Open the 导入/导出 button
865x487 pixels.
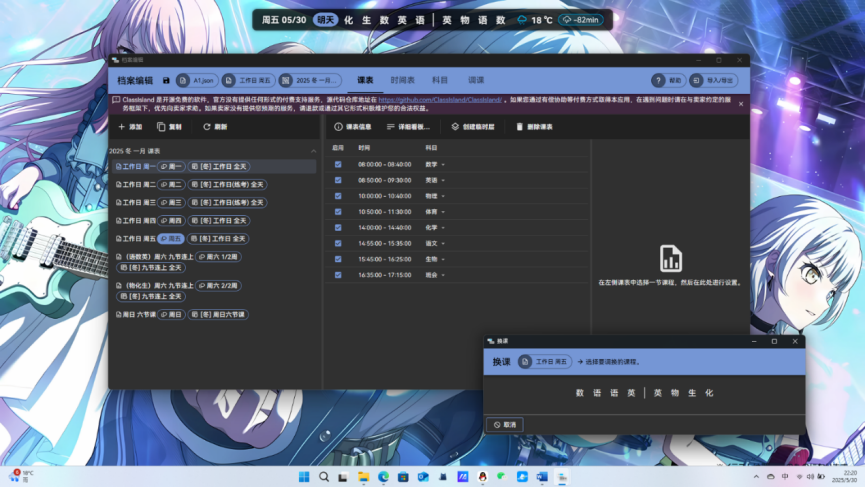[x=713, y=81]
